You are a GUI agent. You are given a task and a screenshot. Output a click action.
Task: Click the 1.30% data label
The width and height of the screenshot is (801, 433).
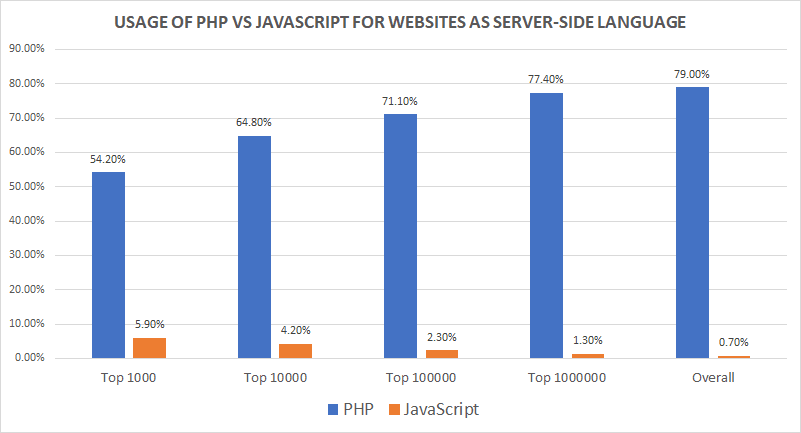(x=588, y=340)
